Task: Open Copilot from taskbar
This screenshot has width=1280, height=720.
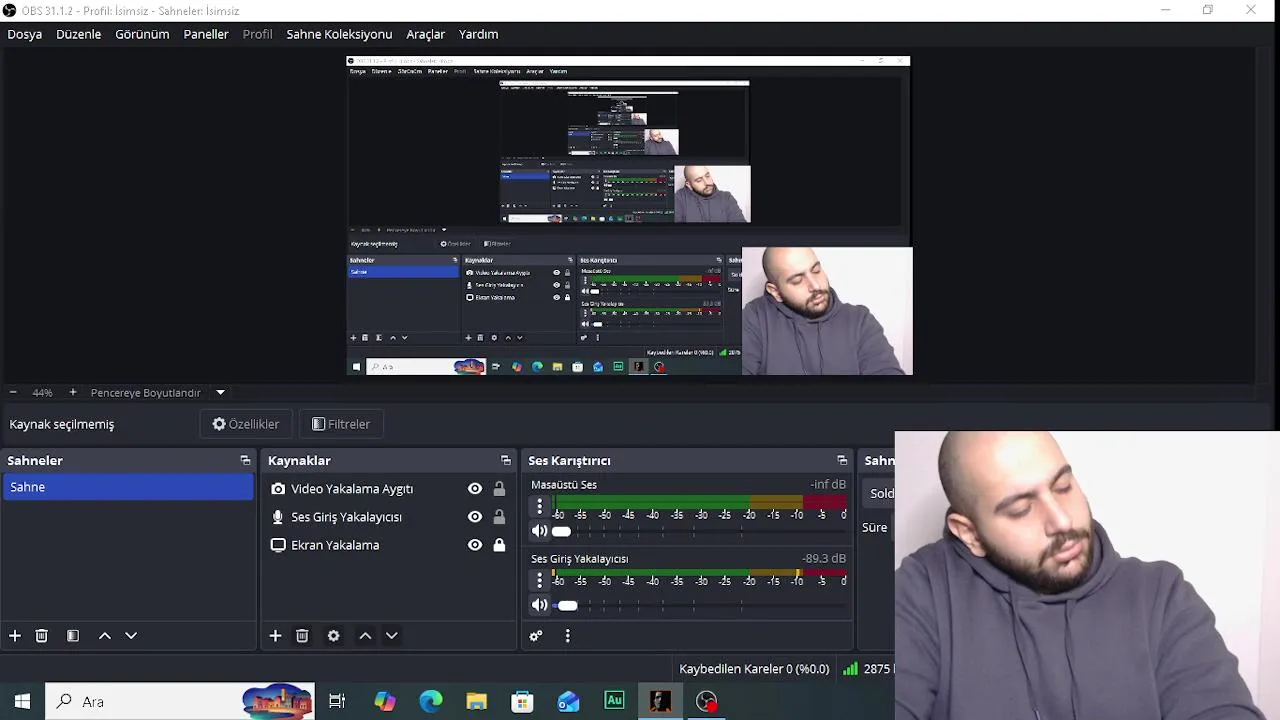Action: click(385, 702)
